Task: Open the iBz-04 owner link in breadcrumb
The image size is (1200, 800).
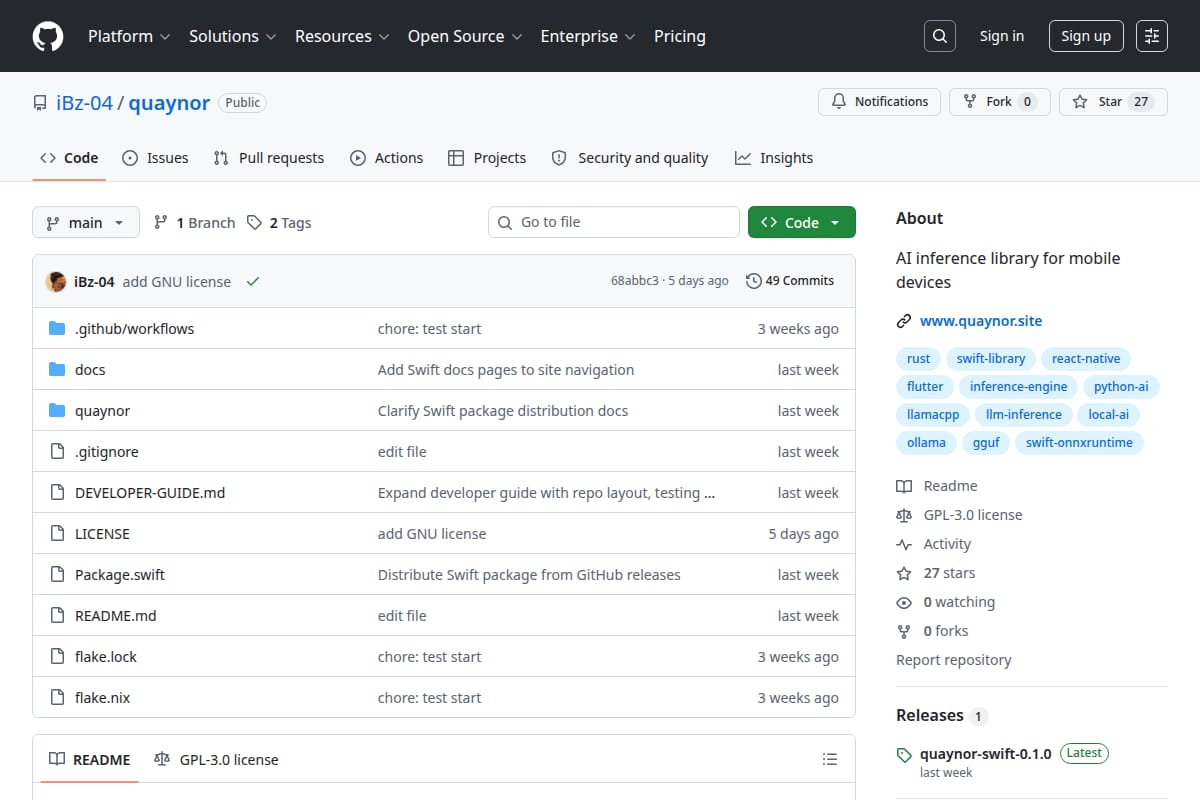Action: point(83,102)
